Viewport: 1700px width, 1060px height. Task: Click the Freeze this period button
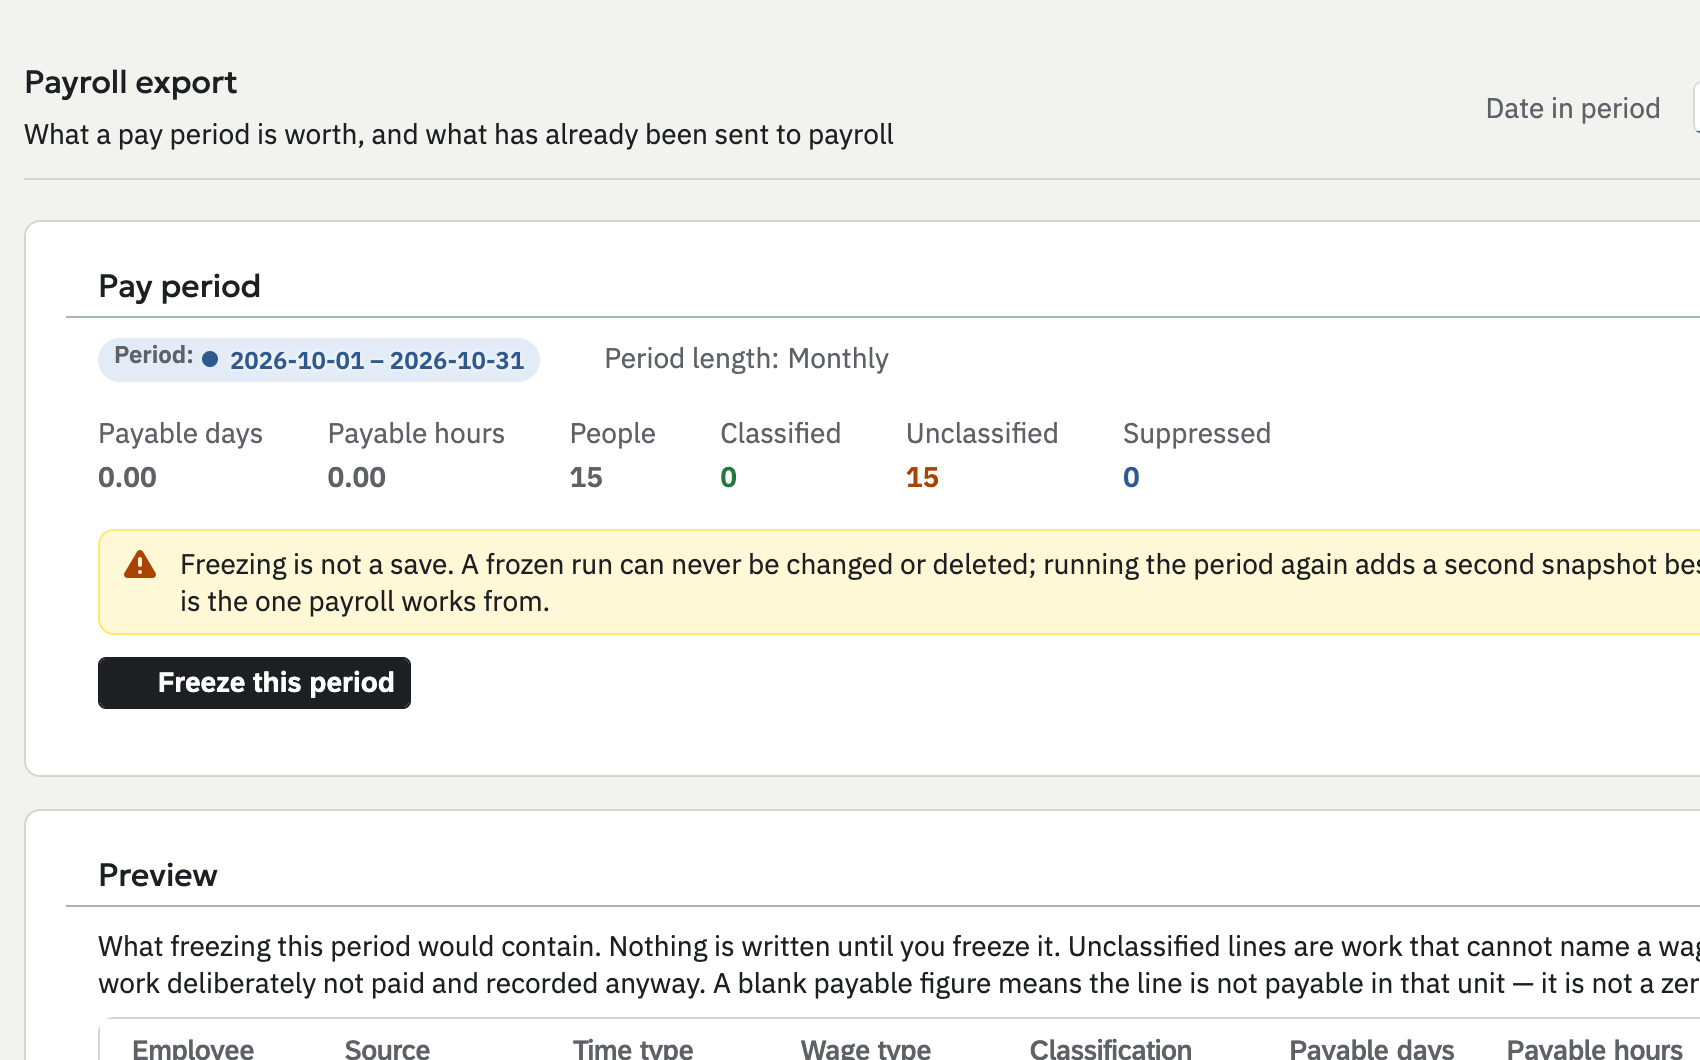pyautogui.click(x=254, y=683)
